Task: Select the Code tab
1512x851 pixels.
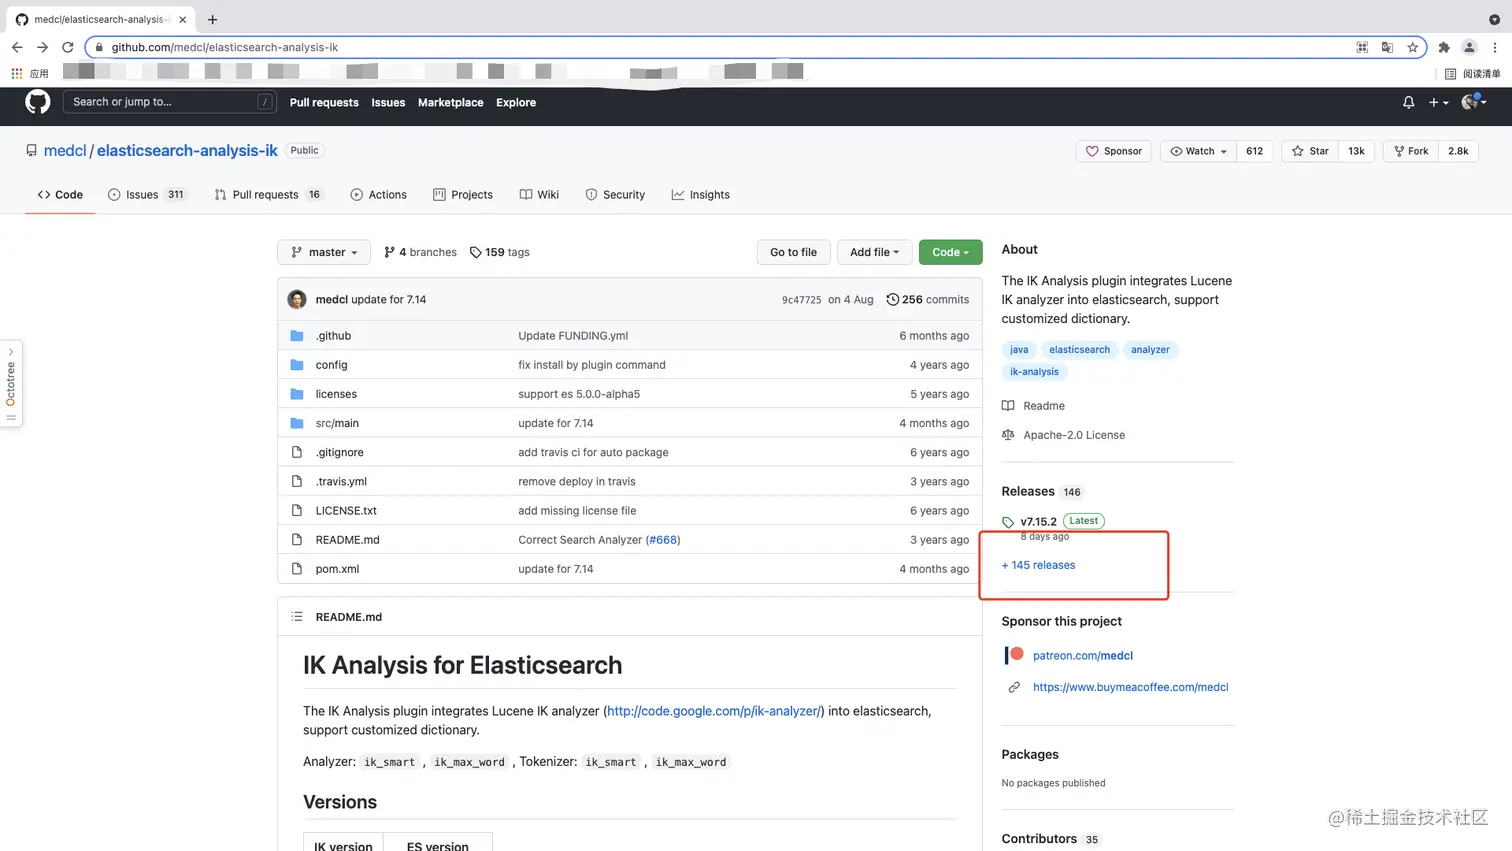Action: click(x=60, y=195)
